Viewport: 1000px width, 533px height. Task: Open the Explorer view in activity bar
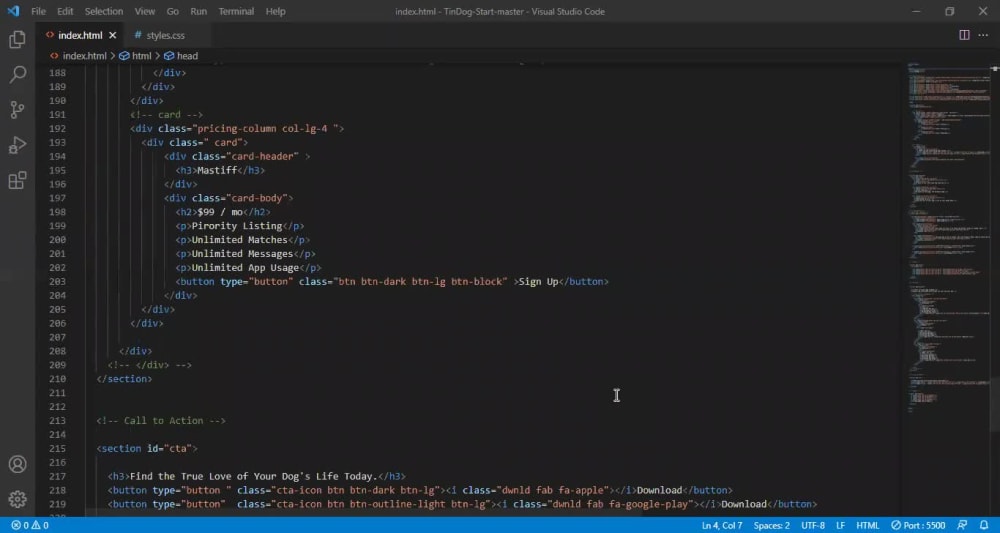[x=17, y=40]
